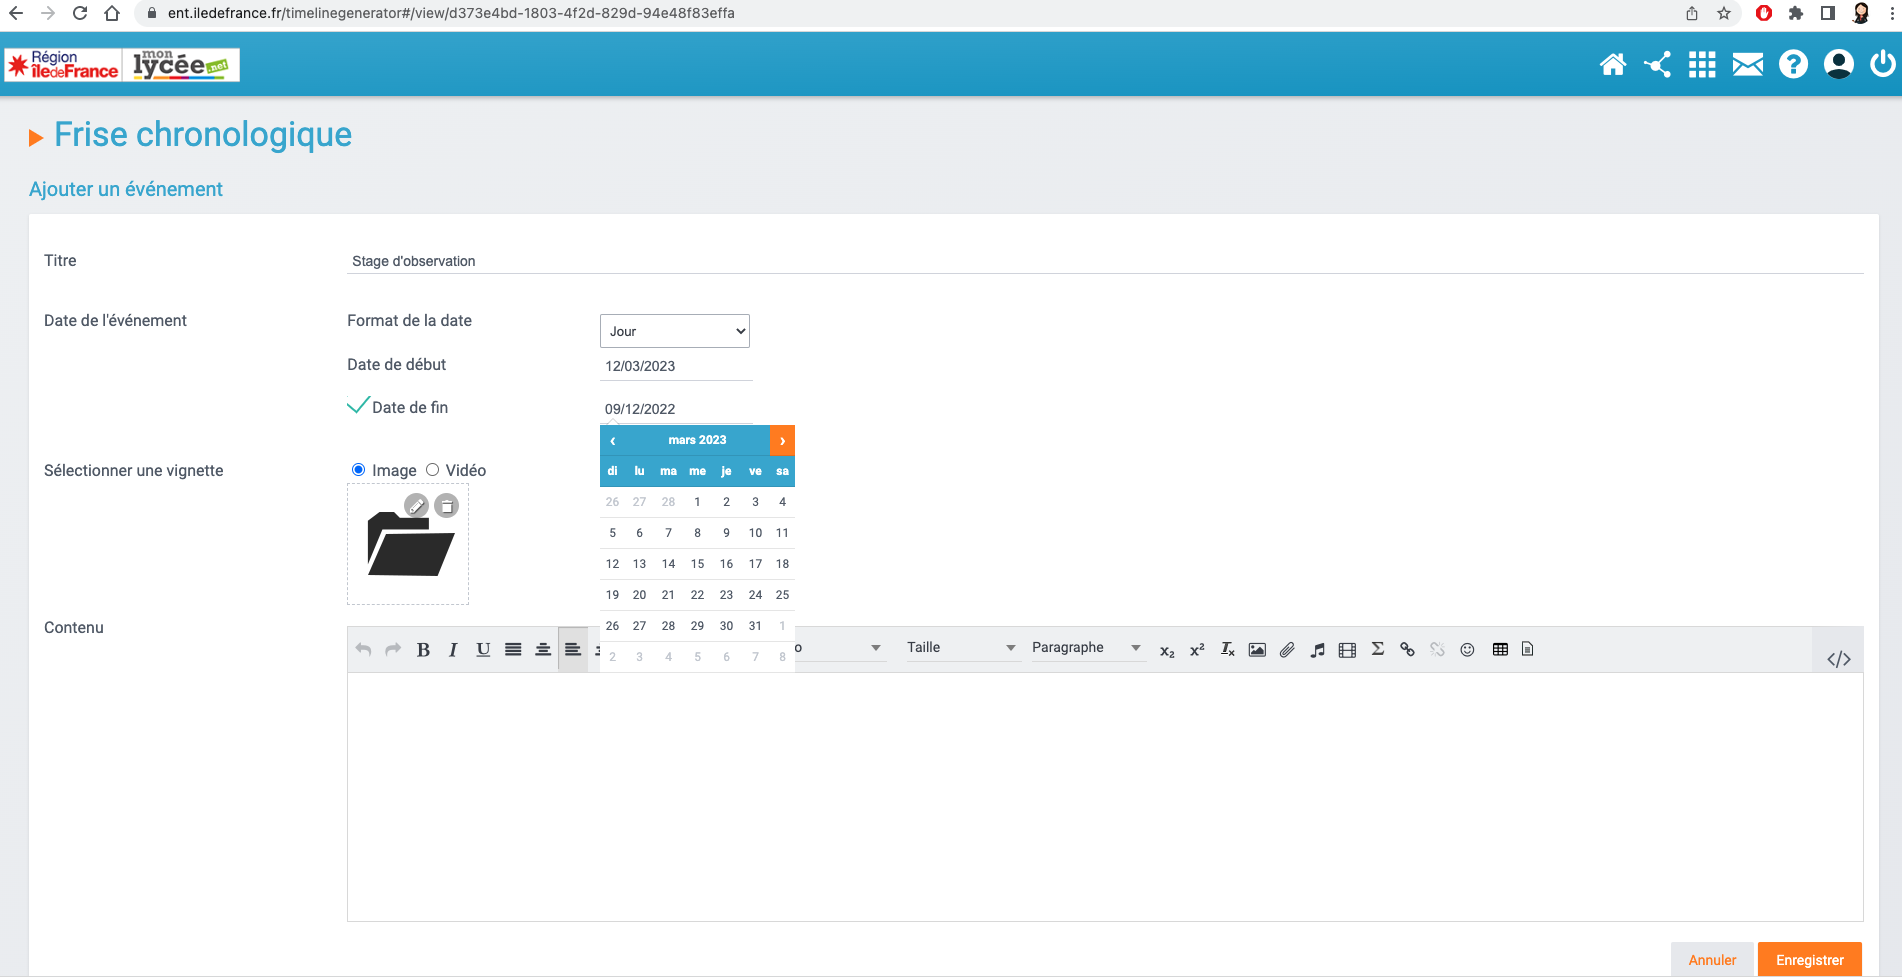Open the home page icon
This screenshot has width=1902, height=980.
[1612, 65]
